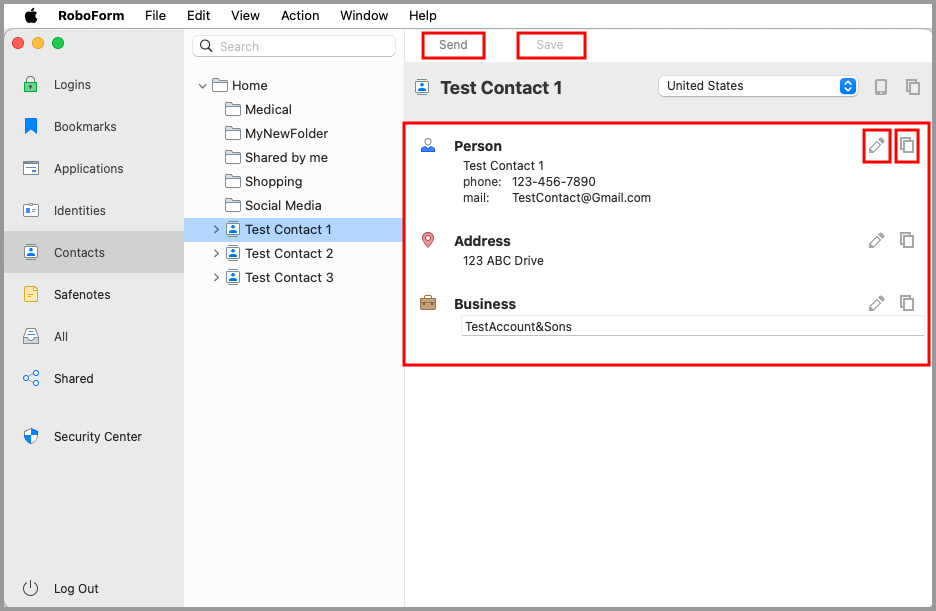Open the File menu
The image size is (936, 611).
pos(155,16)
